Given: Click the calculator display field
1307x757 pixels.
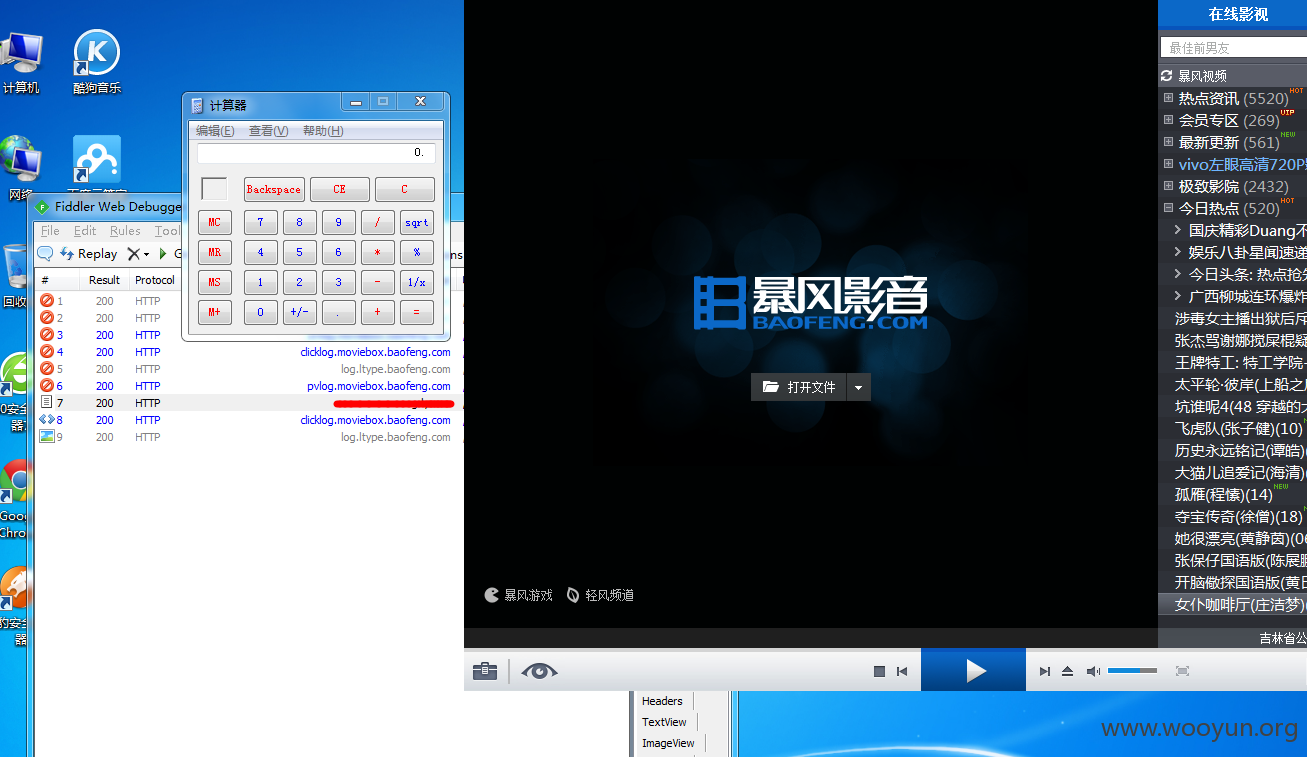Looking at the screenshot, I should (316, 153).
